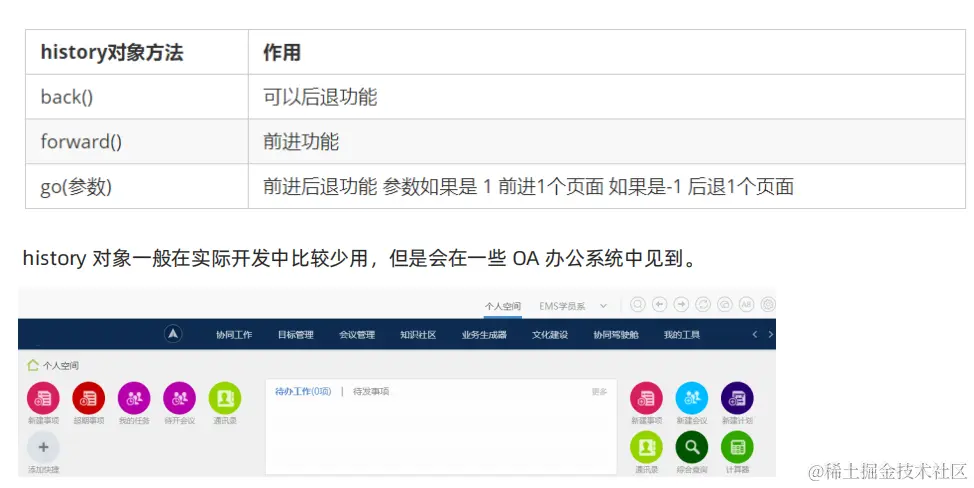Open the settings gear icon in the OA toolbar
This screenshot has height=488, width=974.
point(768,304)
